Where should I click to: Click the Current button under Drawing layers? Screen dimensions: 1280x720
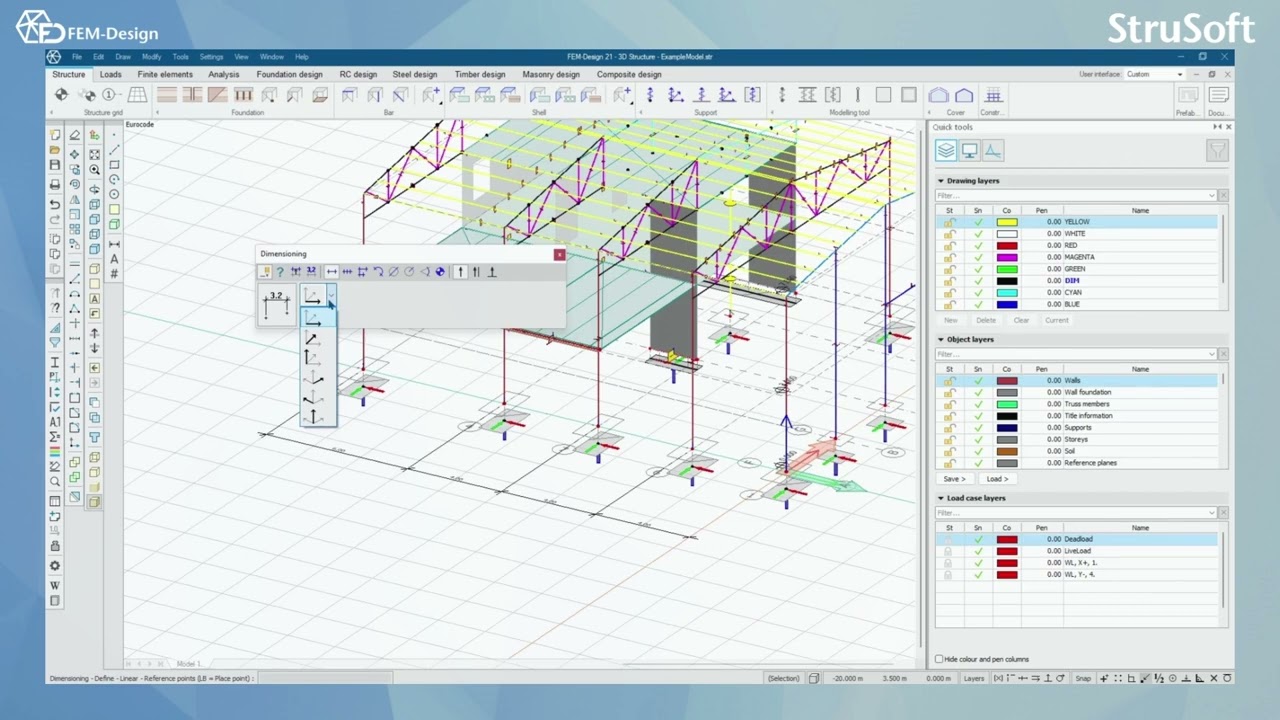pyautogui.click(x=1057, y=320)
